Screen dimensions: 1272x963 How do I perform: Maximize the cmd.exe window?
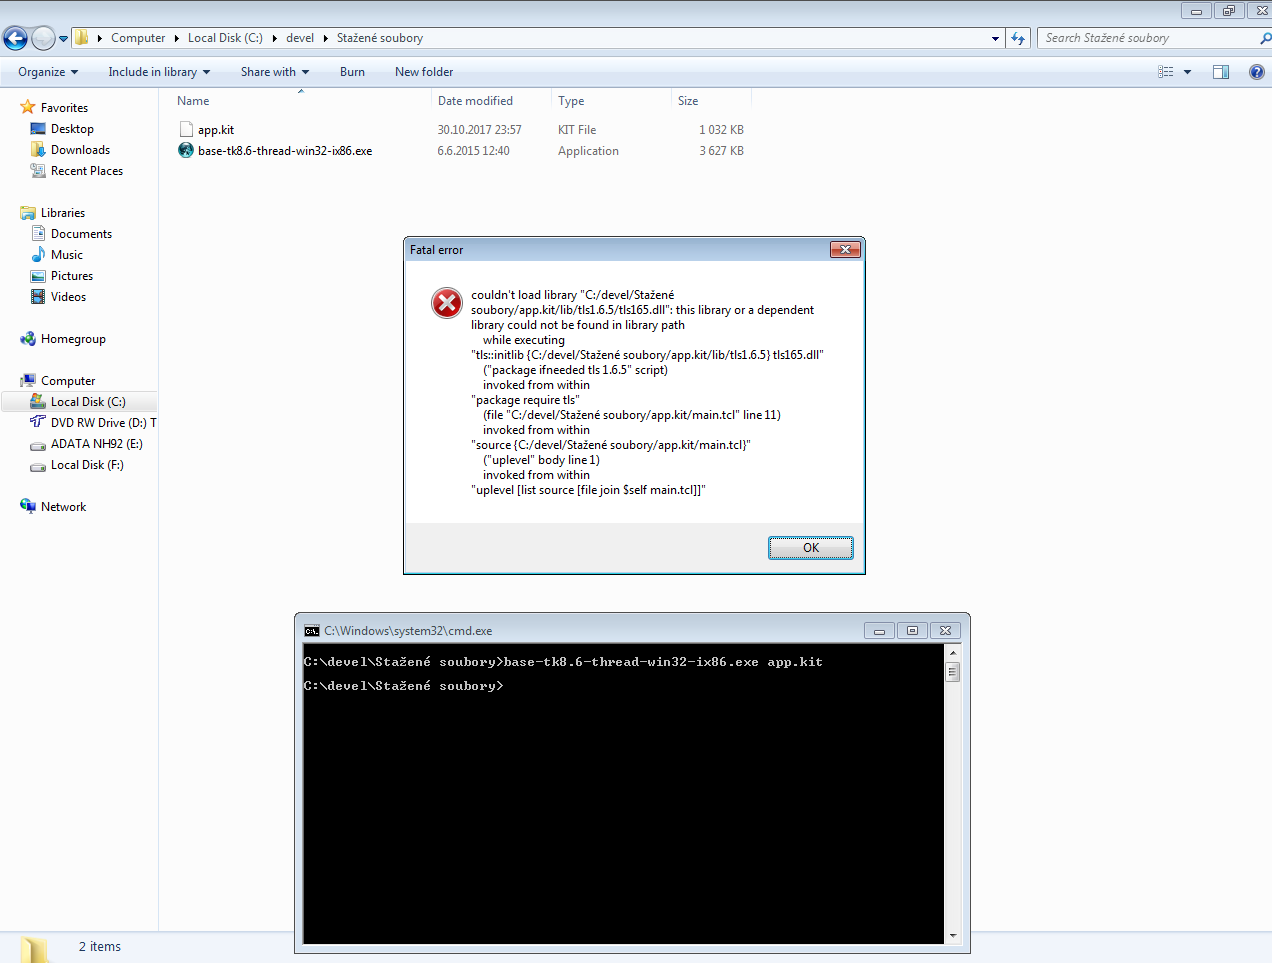(912, 631)
